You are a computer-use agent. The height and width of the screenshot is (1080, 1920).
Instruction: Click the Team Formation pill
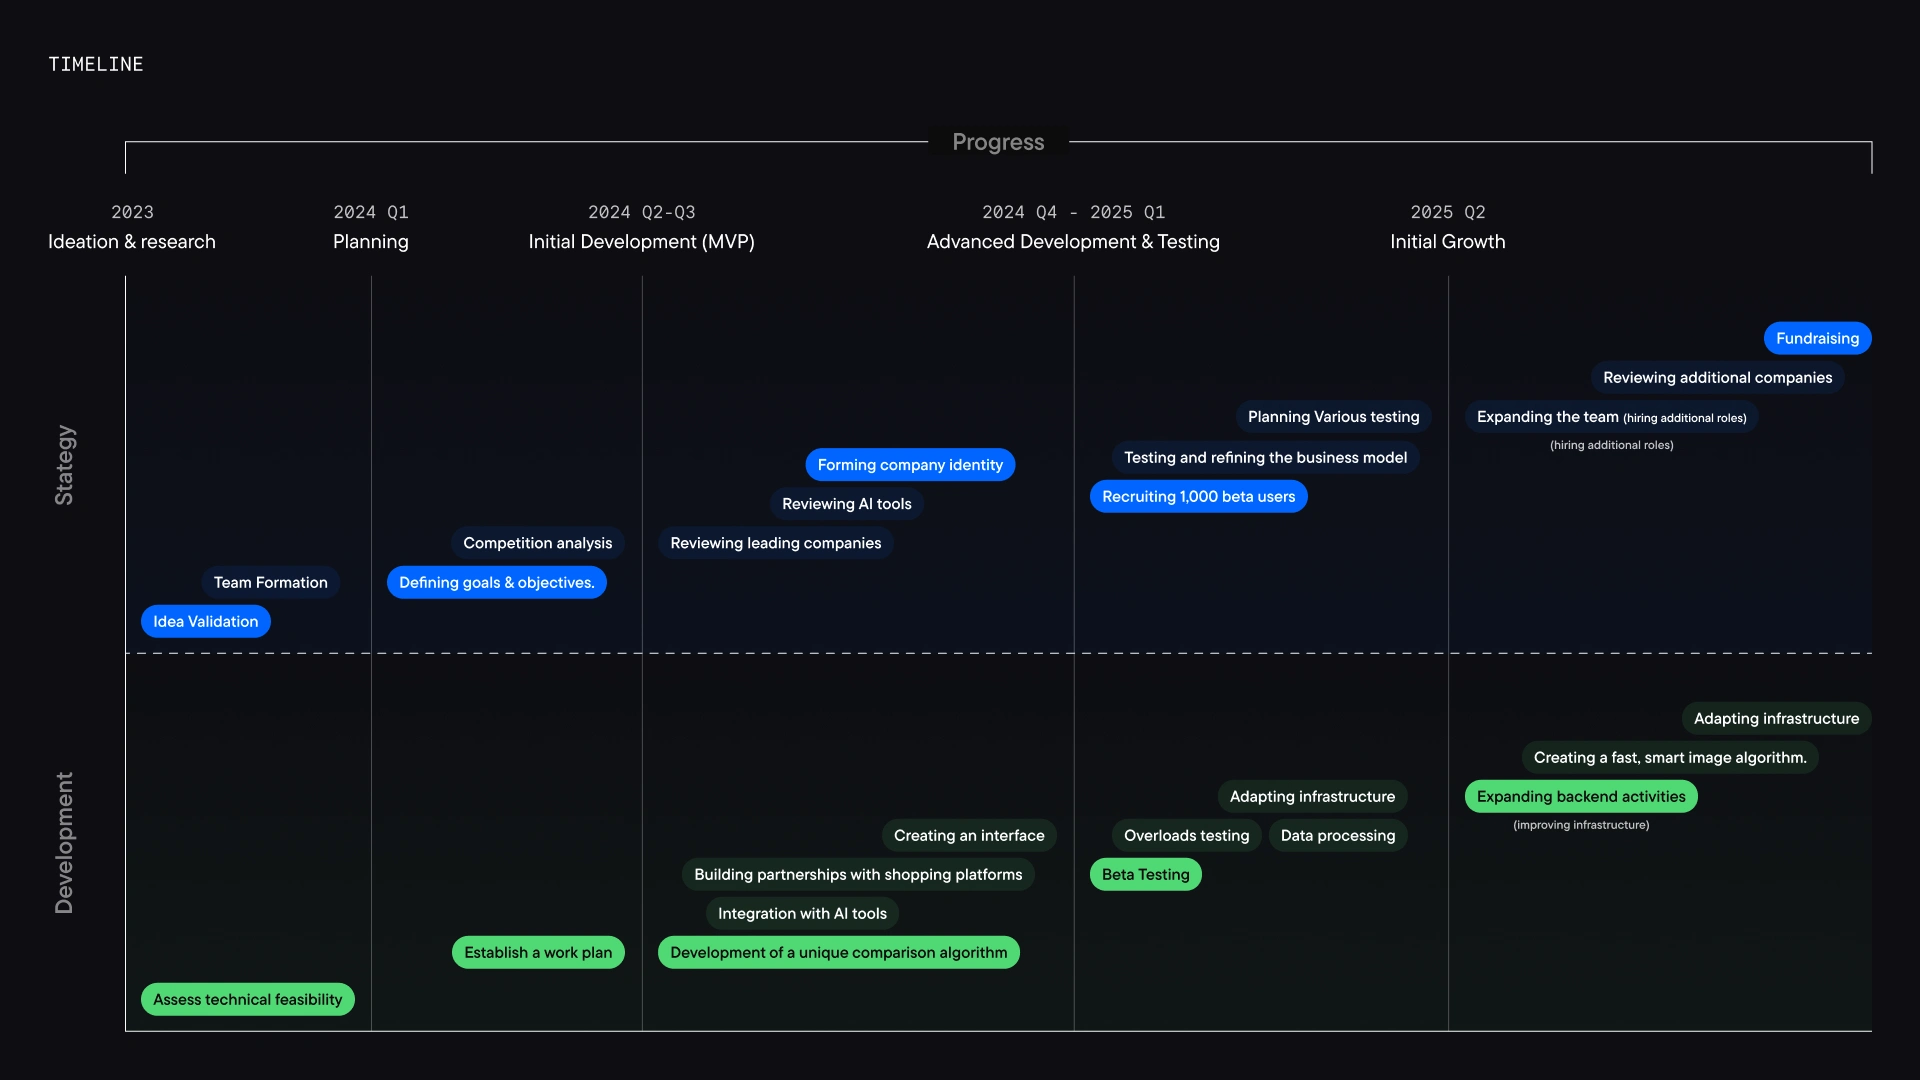[270, 582]
